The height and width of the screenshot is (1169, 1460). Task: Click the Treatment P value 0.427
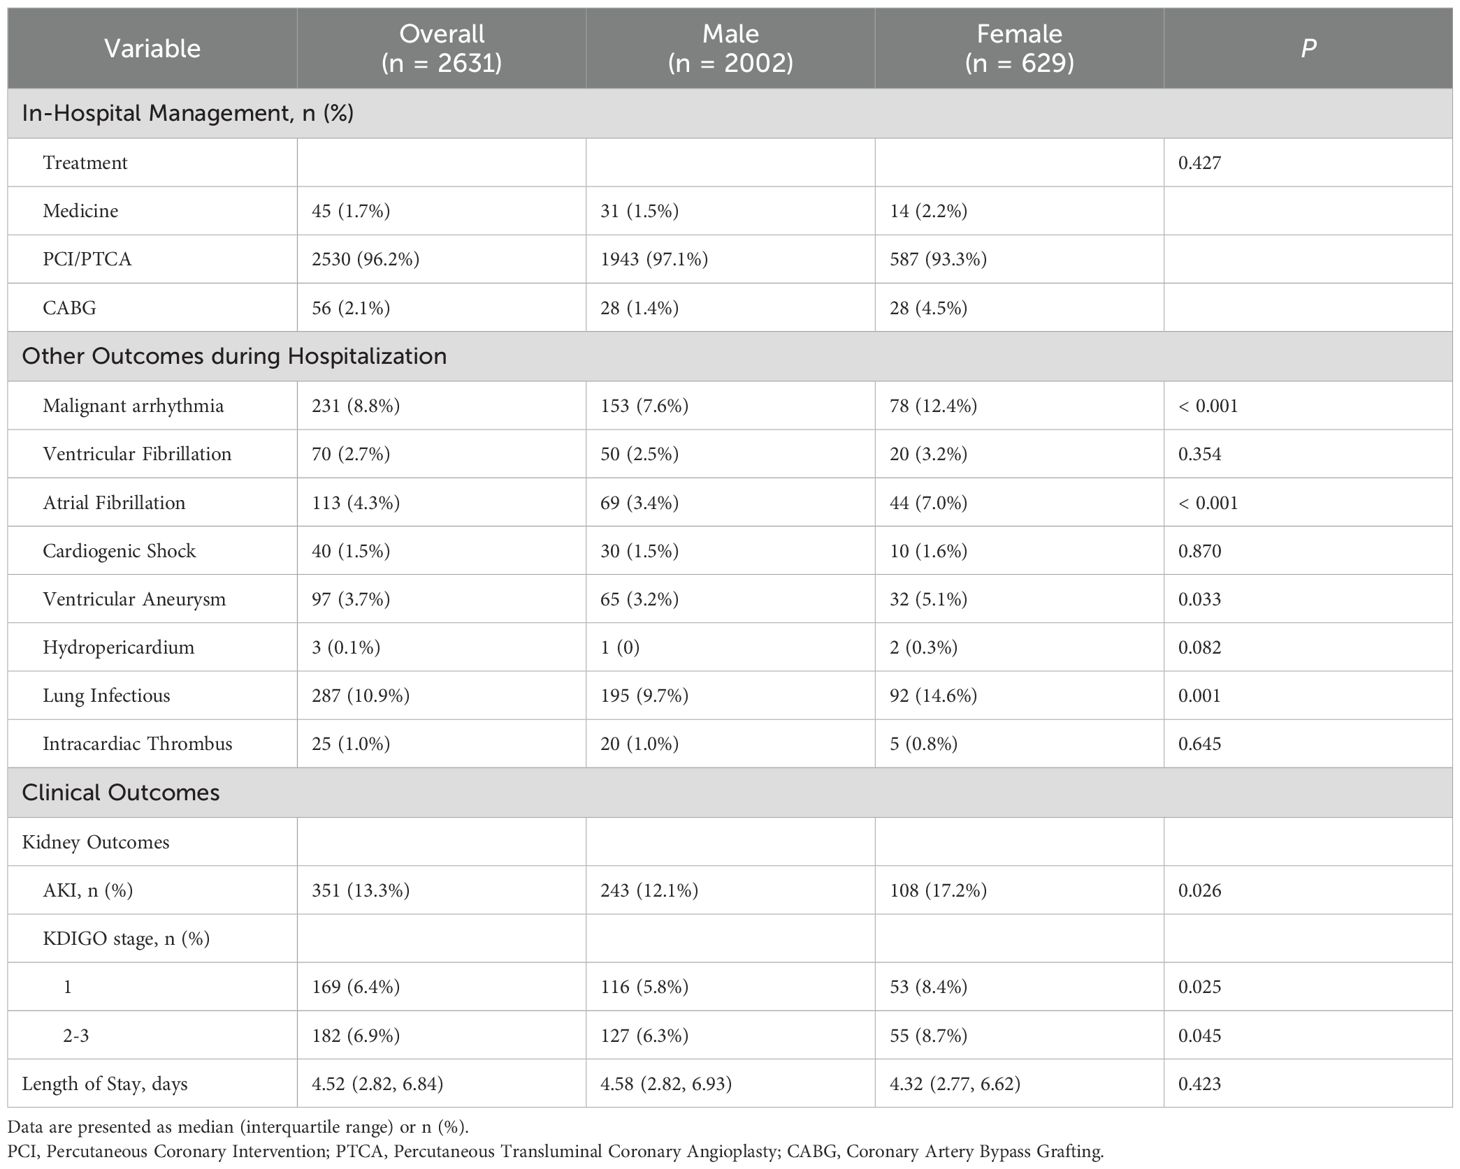pyautogui.click(x=1199, y=163)
